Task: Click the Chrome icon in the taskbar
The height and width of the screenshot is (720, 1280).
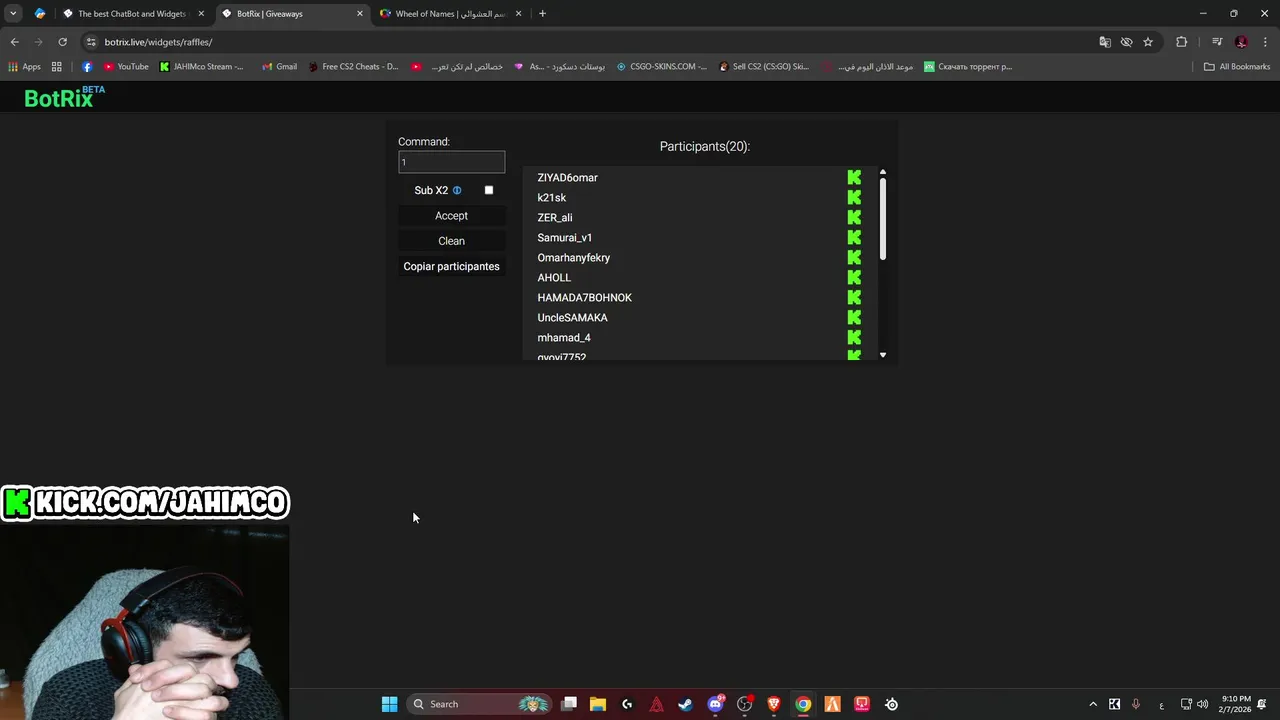Action: pos(803,704)
